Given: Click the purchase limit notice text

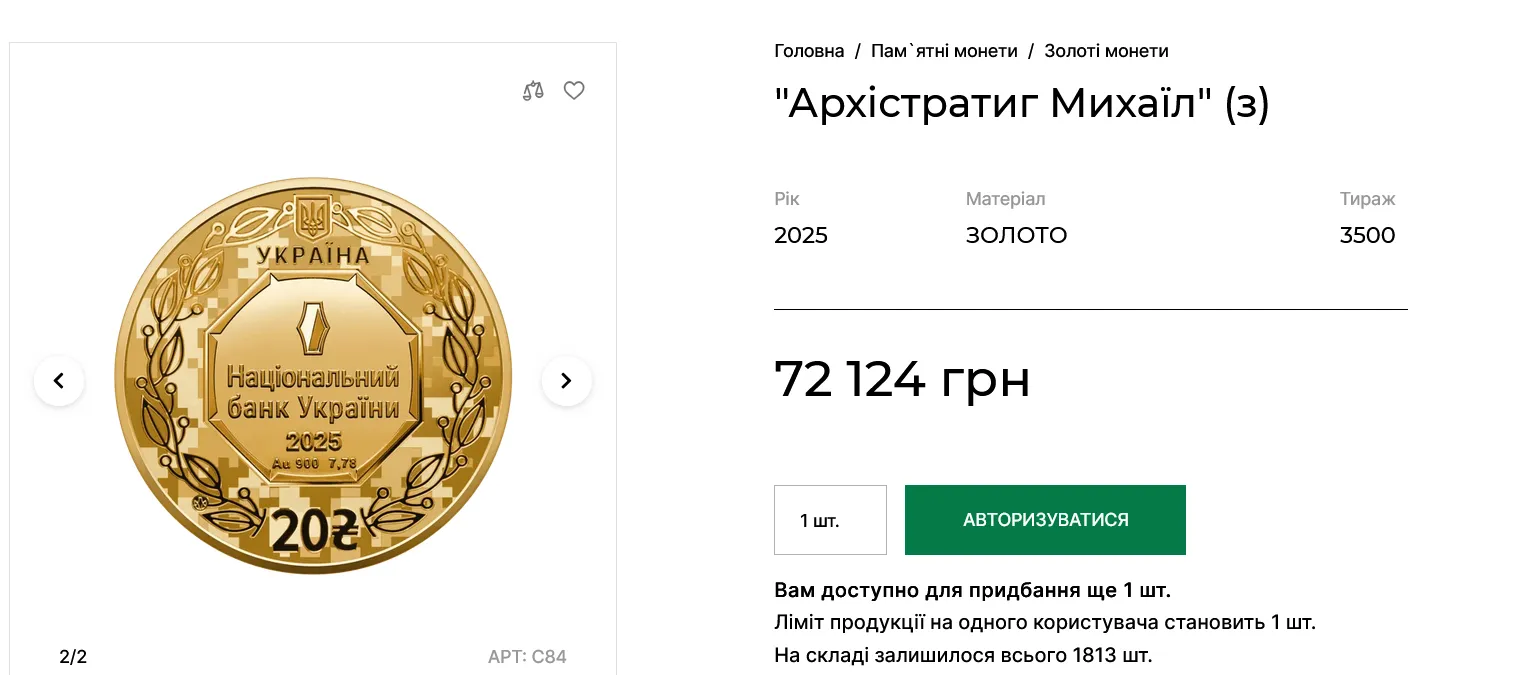Looking at the screenshot, I should (x=1046, y=623).
